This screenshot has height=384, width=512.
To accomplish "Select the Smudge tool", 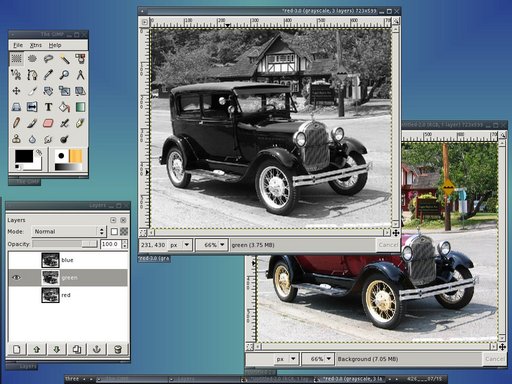I will (x=48, y=139).
